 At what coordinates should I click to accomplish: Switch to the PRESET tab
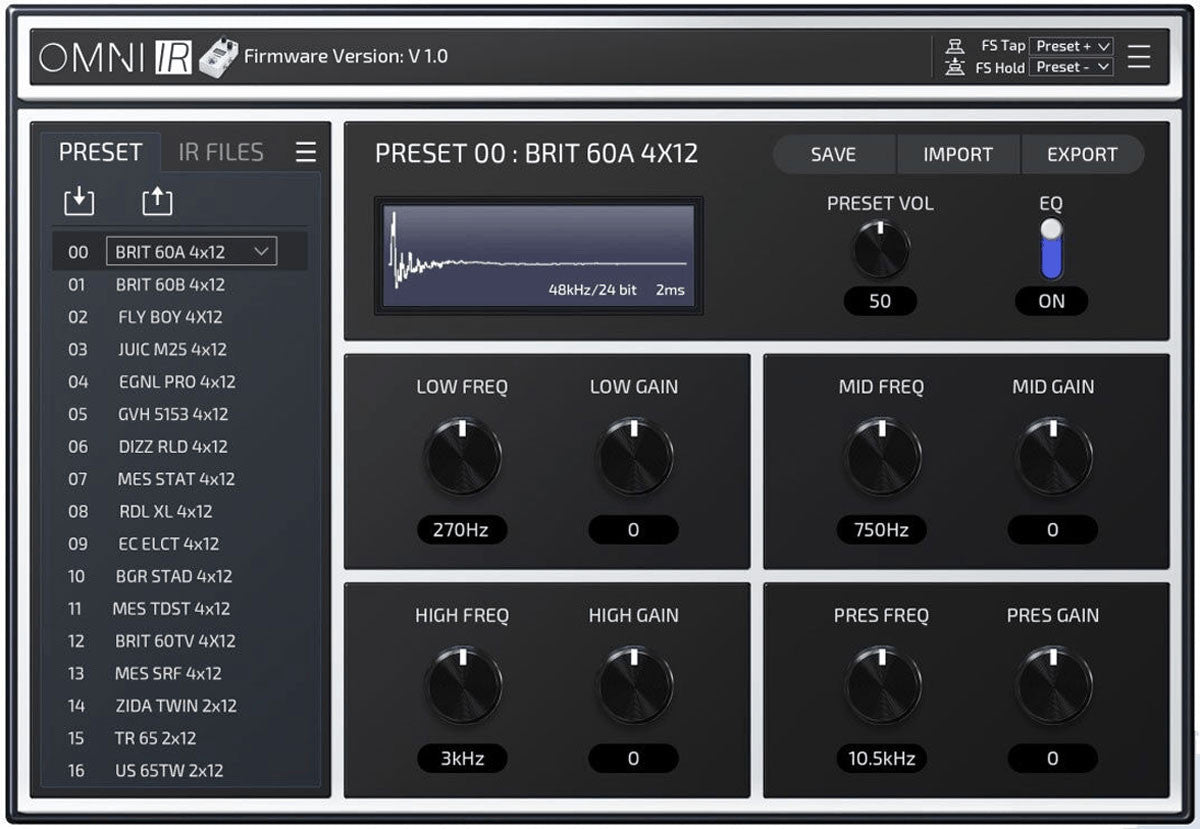tap(100, 152)
